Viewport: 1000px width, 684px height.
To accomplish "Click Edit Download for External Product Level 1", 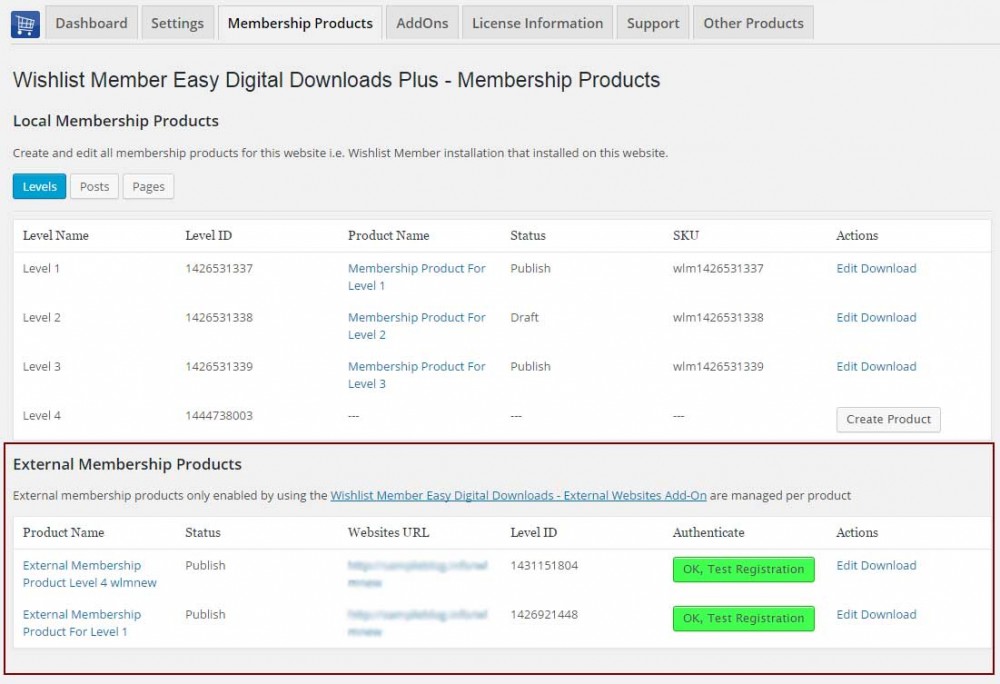I will 876,615.
